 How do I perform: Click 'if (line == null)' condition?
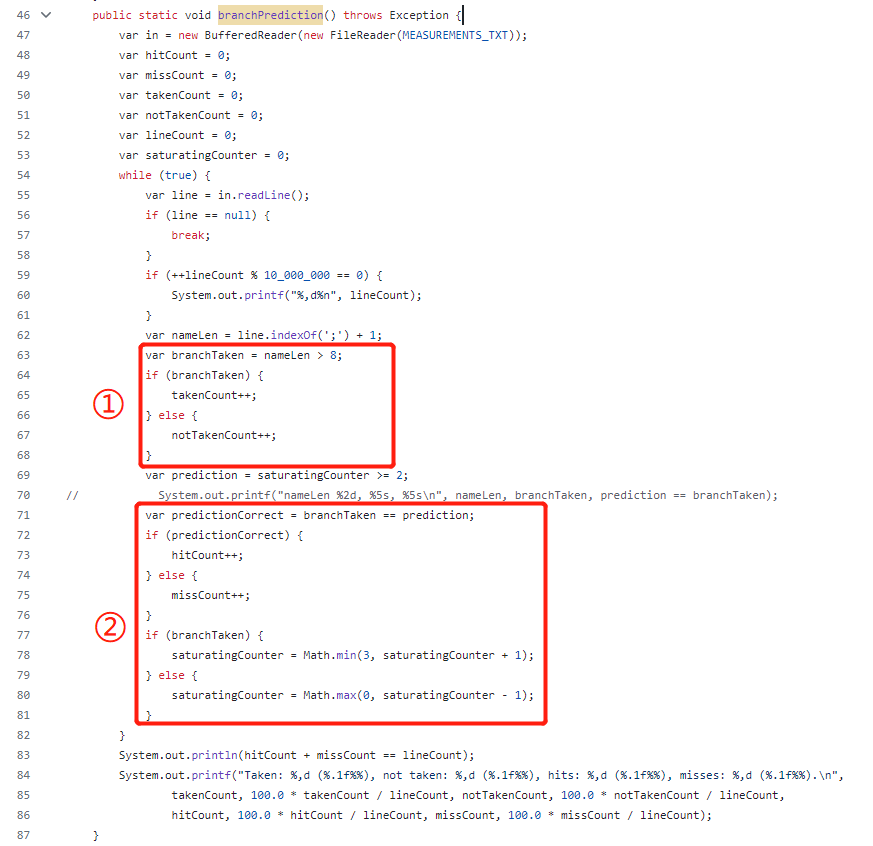coord(200,215)
